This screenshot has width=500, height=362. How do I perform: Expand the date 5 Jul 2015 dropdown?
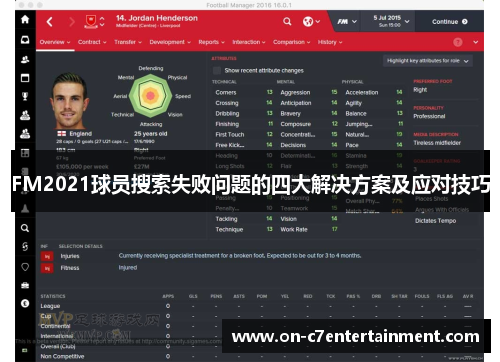click(x=391, y=21)
